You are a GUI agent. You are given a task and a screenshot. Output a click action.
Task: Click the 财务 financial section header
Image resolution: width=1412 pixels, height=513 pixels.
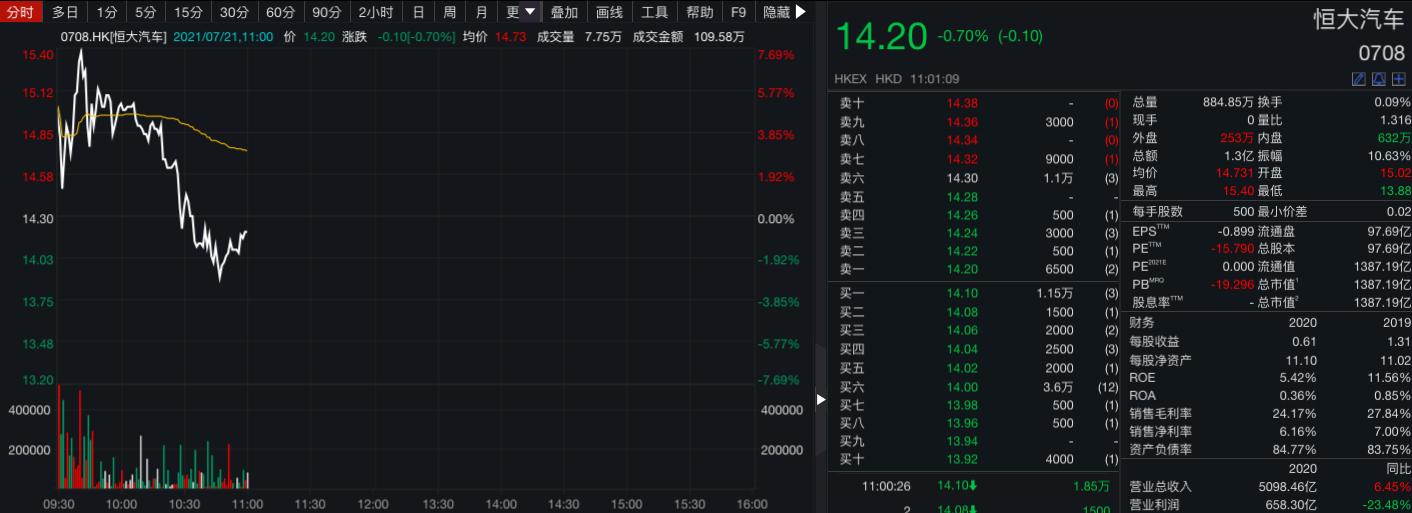pyautogui.click(x=1142, y=322)
